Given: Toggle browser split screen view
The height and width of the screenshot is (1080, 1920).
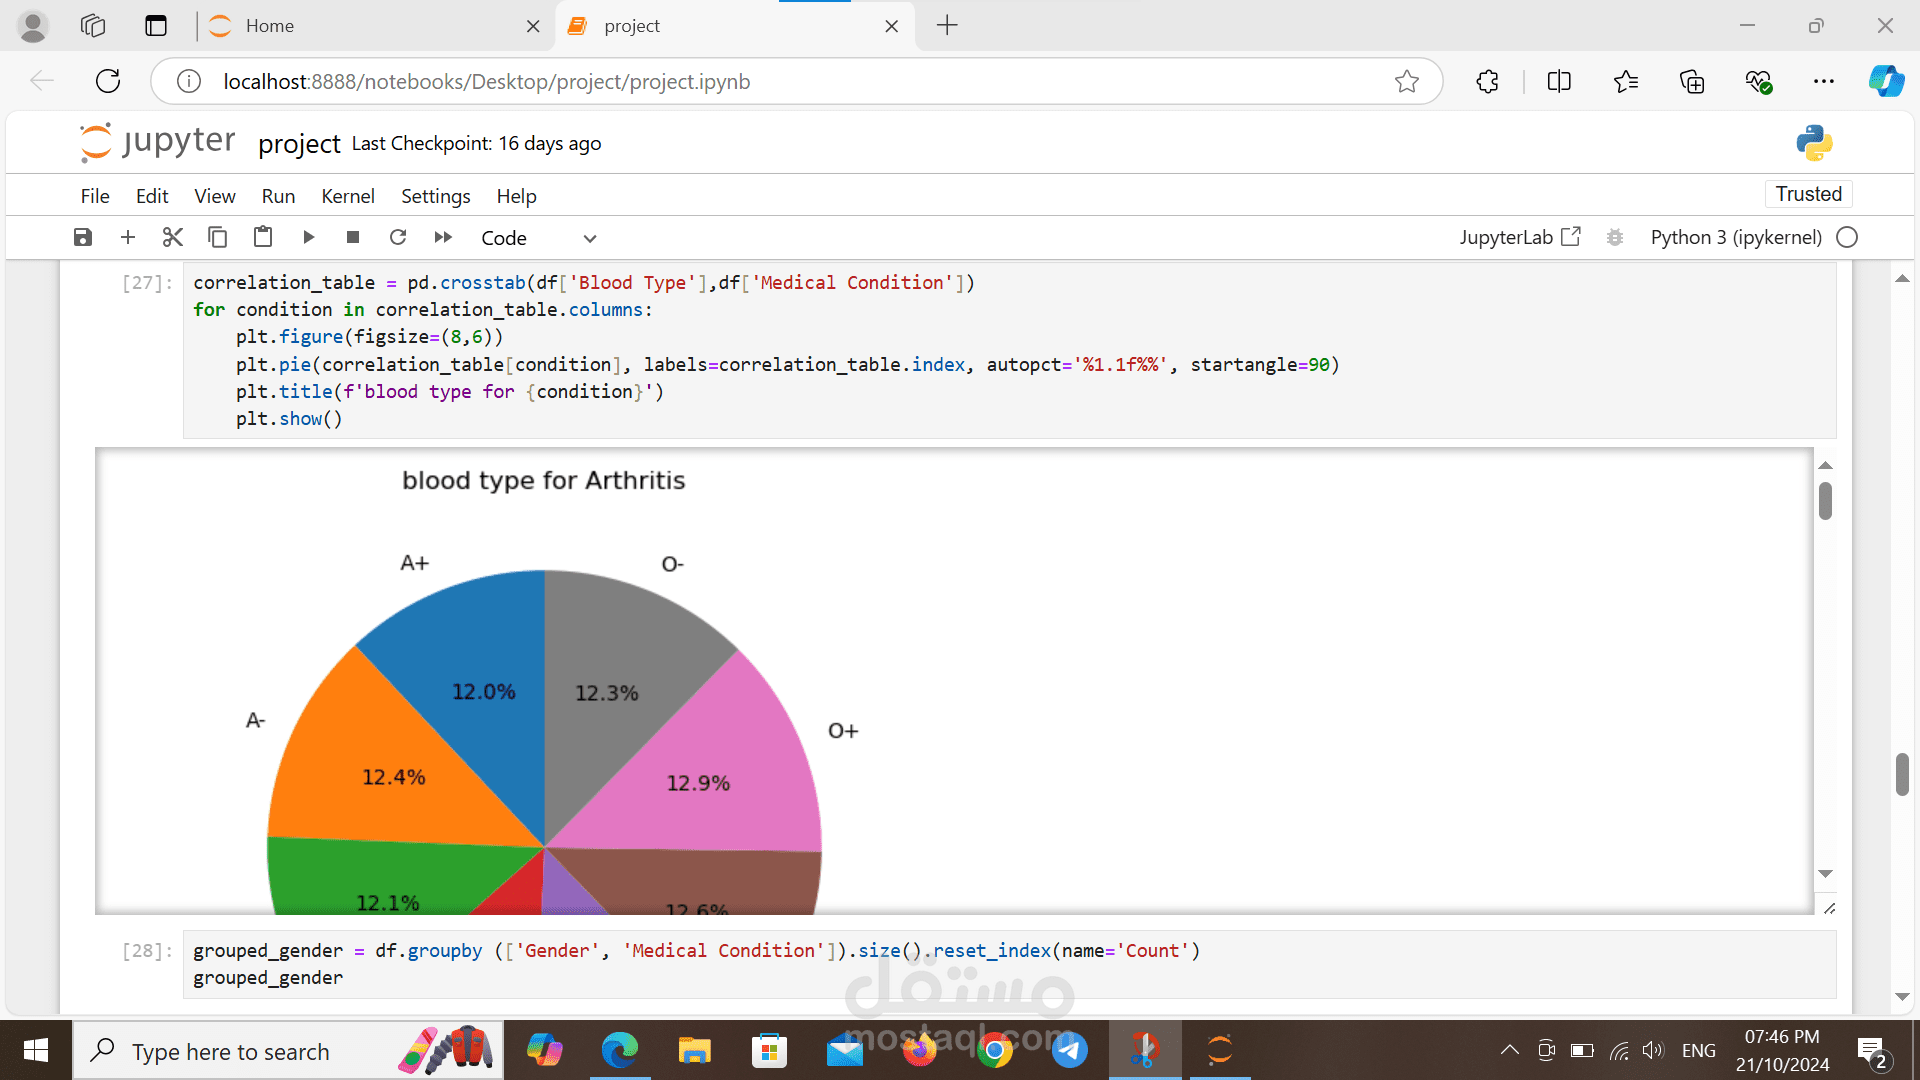Looking at the screenshot, I should 1559,82.
